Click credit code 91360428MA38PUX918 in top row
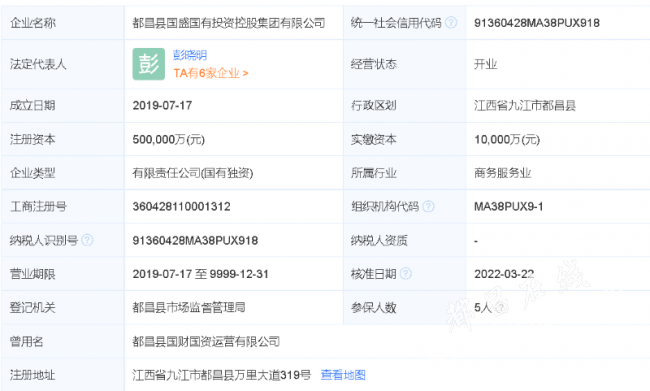Image resolution: width=650 pixels, height=391 pixels. pyautogui.click(x=537, y=23)
